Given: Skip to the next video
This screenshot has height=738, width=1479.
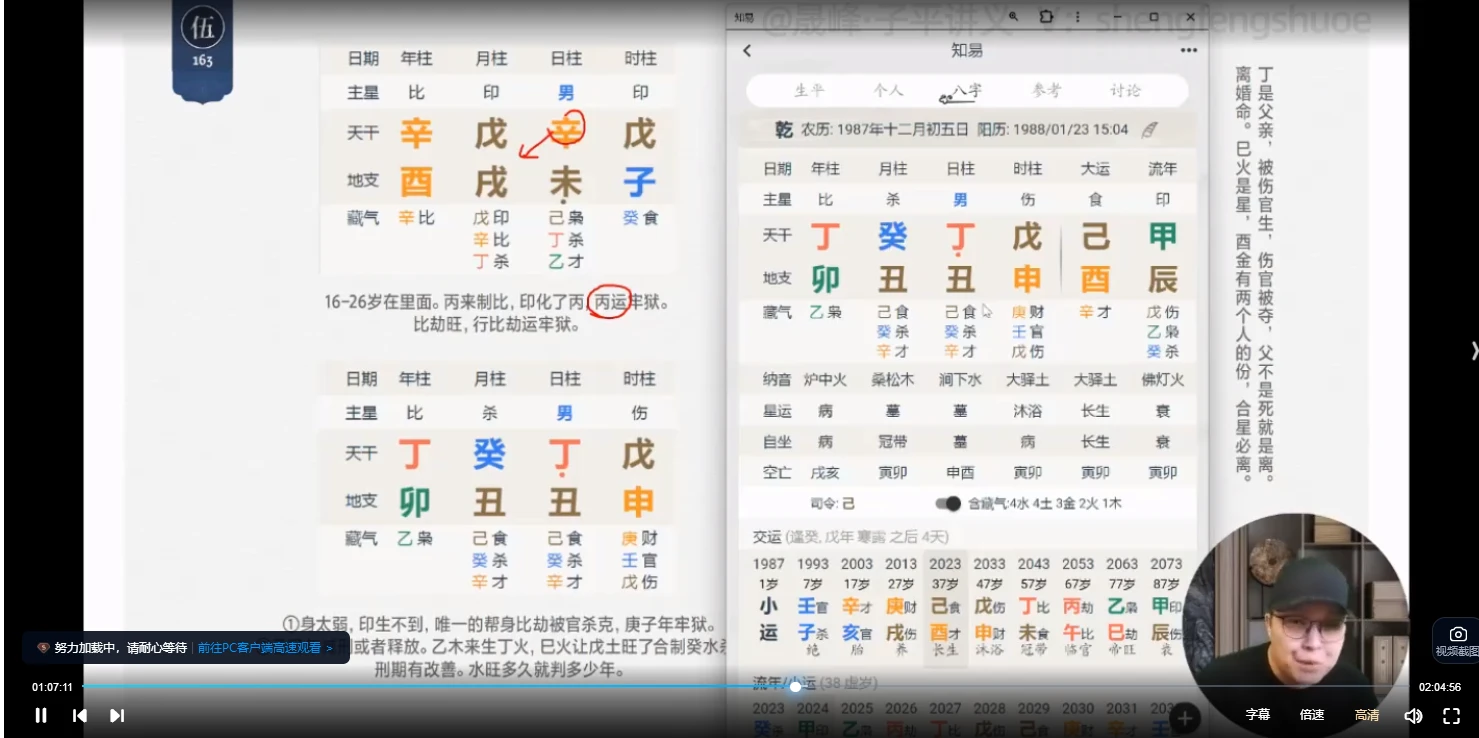Looking at the screenshot, I should point(117,715).
